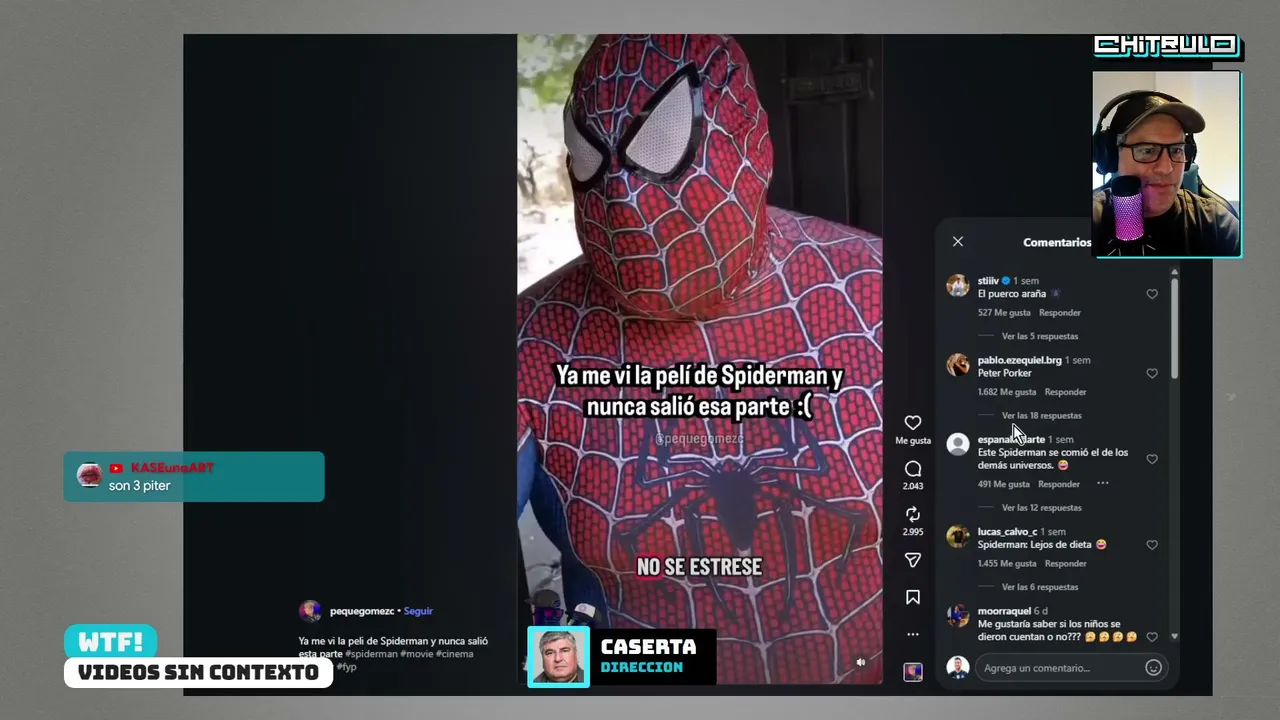Repost the reel using the repost icon

(x=913, y=514)
